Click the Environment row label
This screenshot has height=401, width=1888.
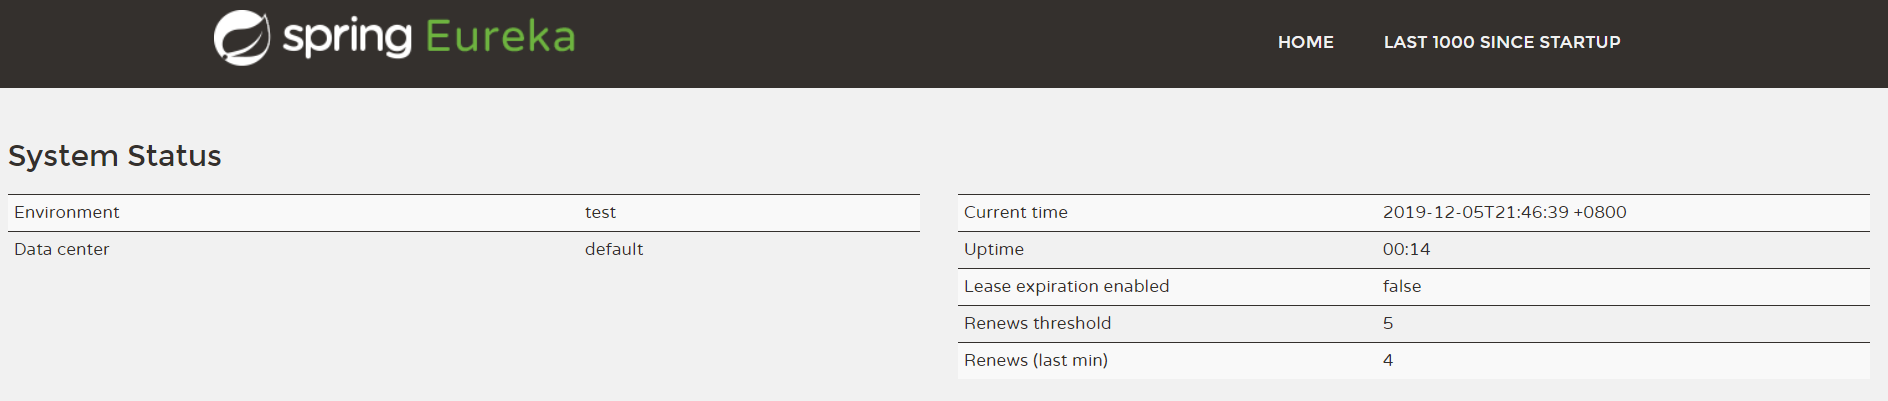(x=67, y=212)
